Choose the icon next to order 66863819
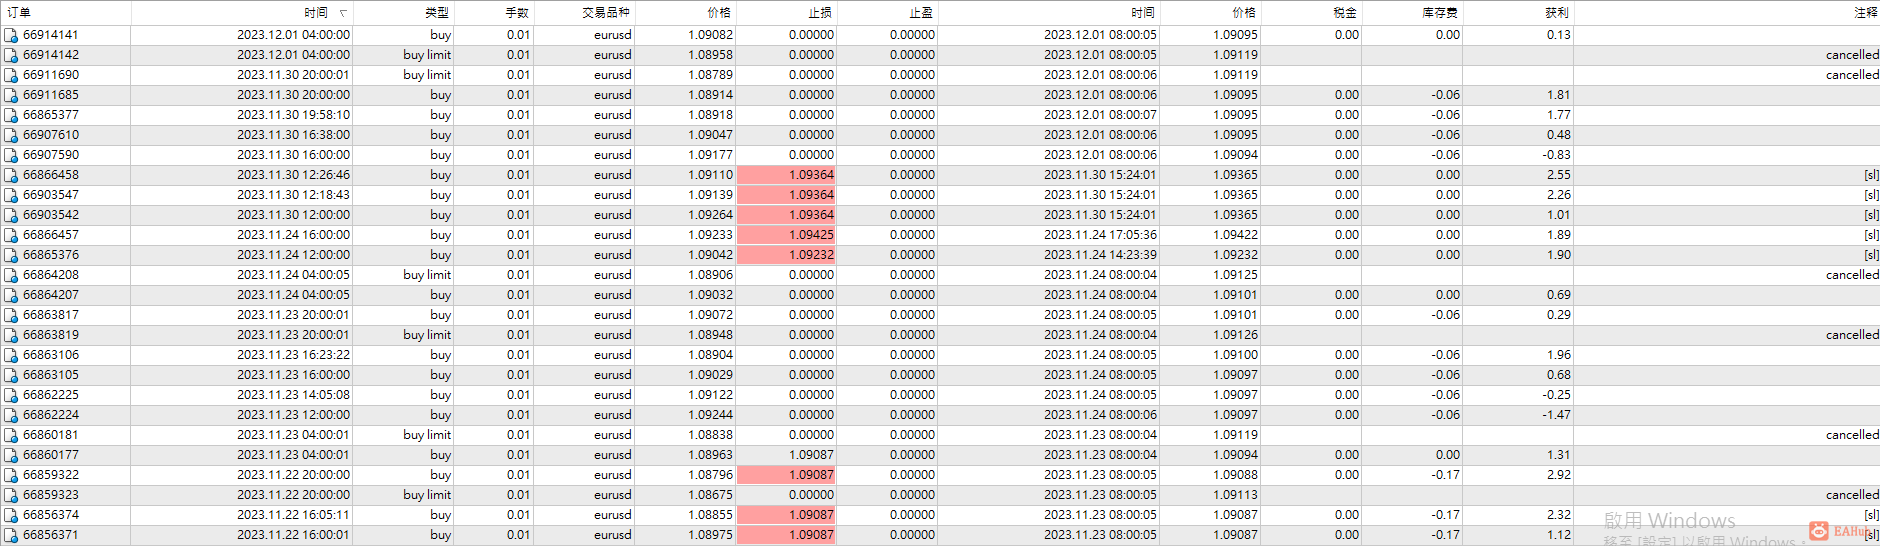Screen dimensions: 1880x546 [11, 335]
